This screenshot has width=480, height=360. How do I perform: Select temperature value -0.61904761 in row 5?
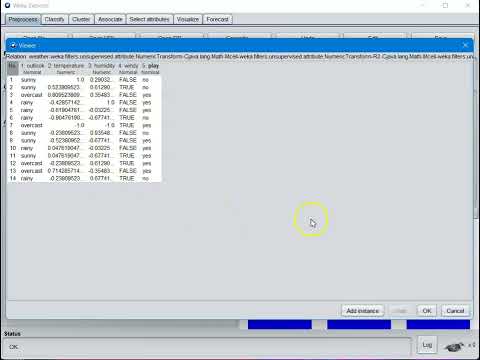[x=66, y=110]
